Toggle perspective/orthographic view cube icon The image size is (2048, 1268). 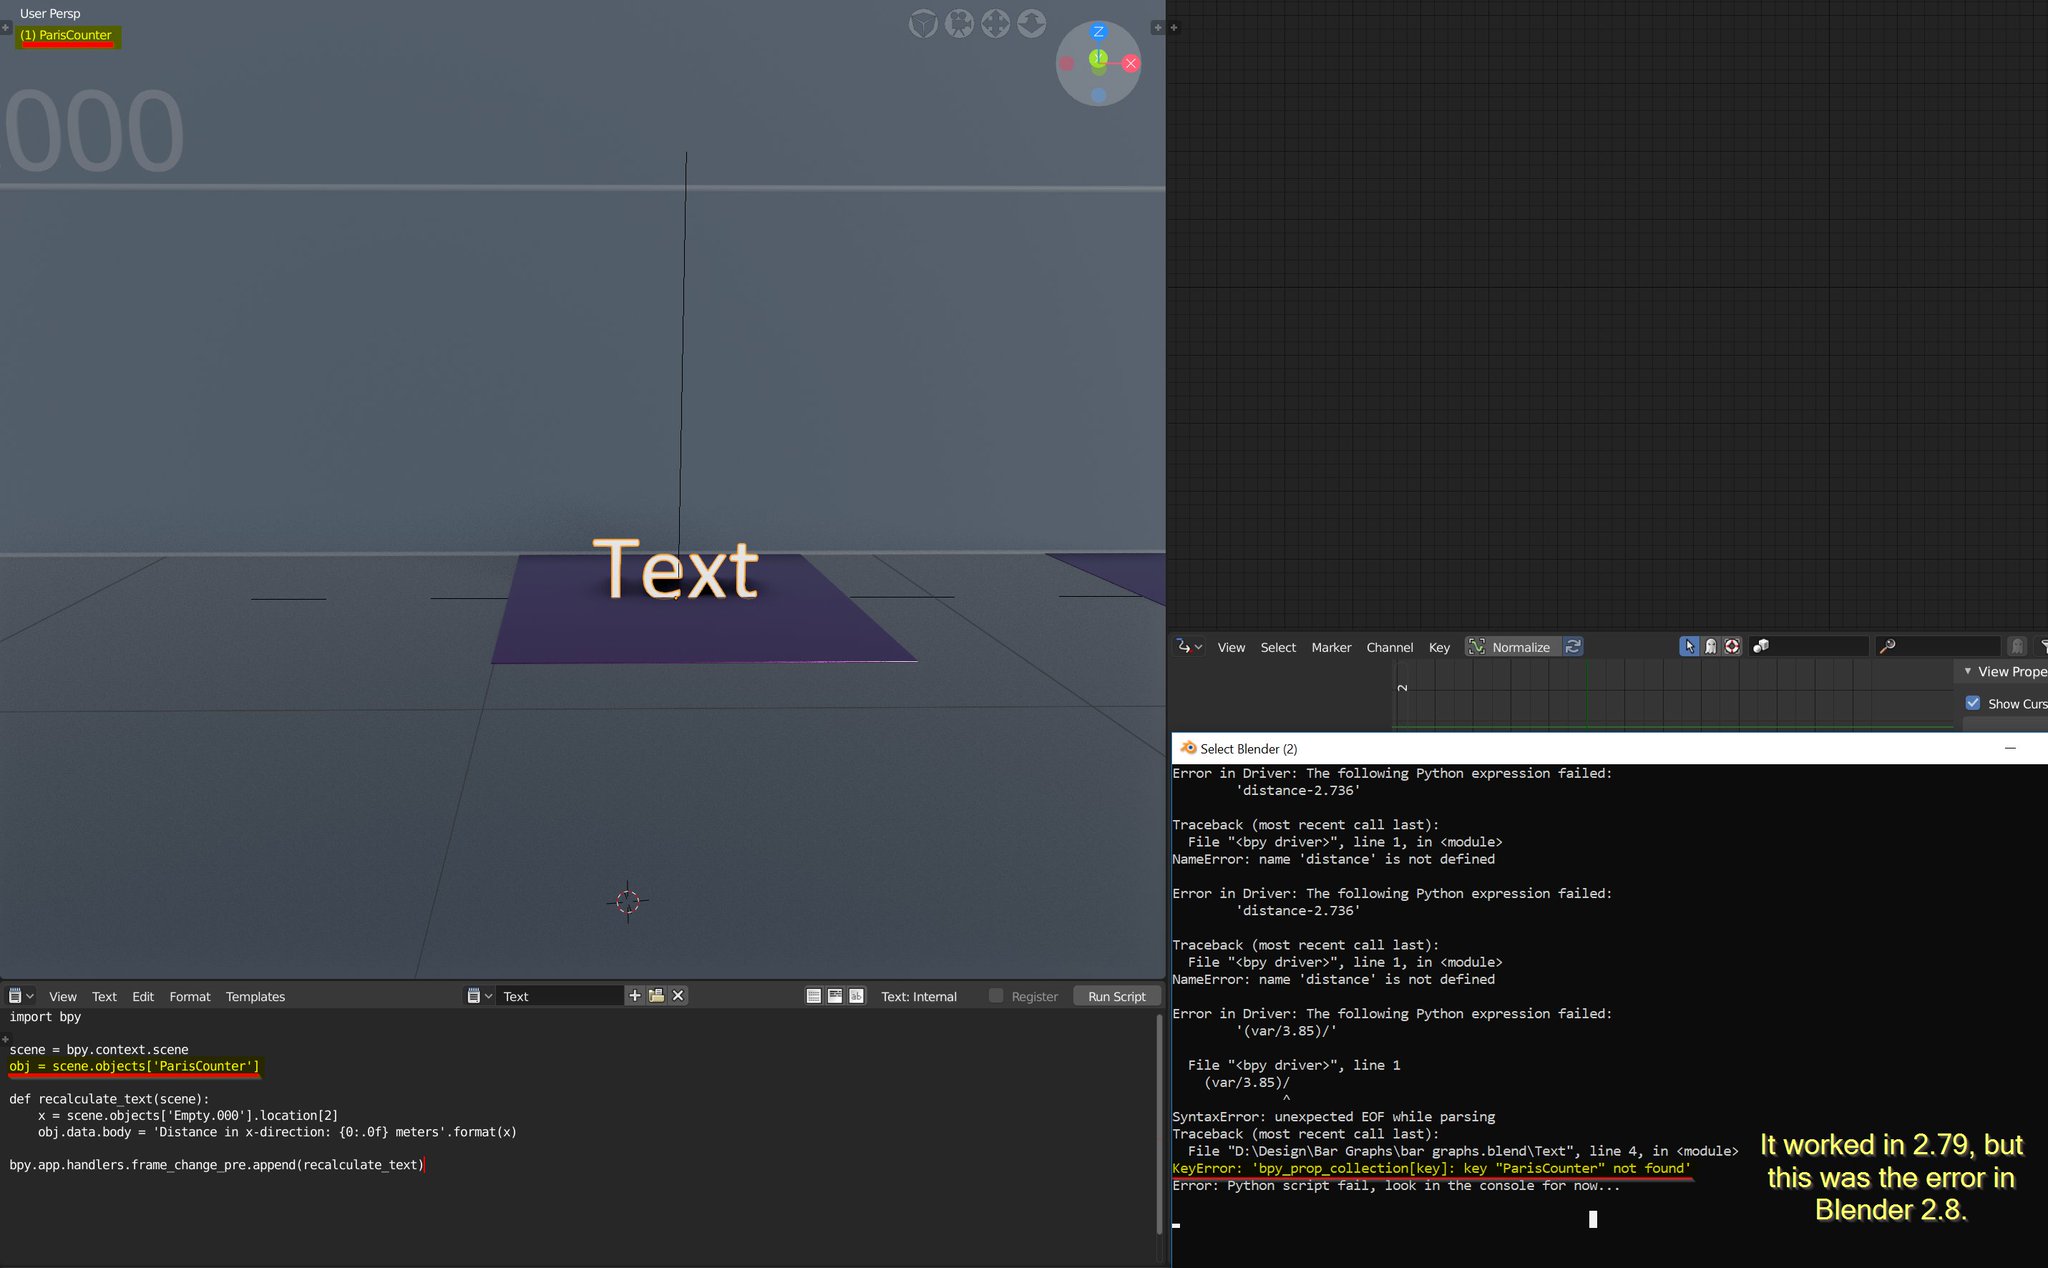point(922,24)
